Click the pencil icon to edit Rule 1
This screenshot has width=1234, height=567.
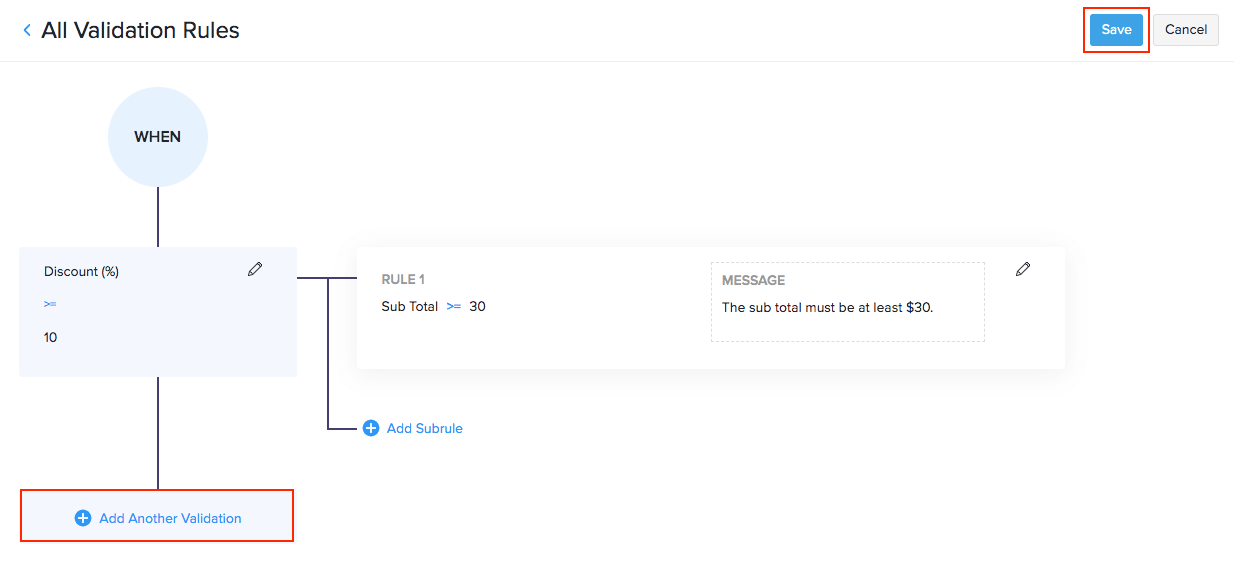[x=1022, y=269]
